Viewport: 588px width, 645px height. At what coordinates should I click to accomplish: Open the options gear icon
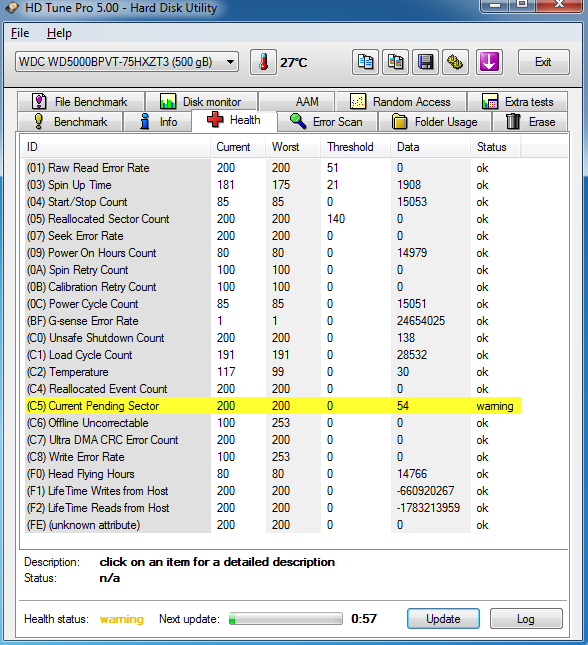[x=455, y=63]
